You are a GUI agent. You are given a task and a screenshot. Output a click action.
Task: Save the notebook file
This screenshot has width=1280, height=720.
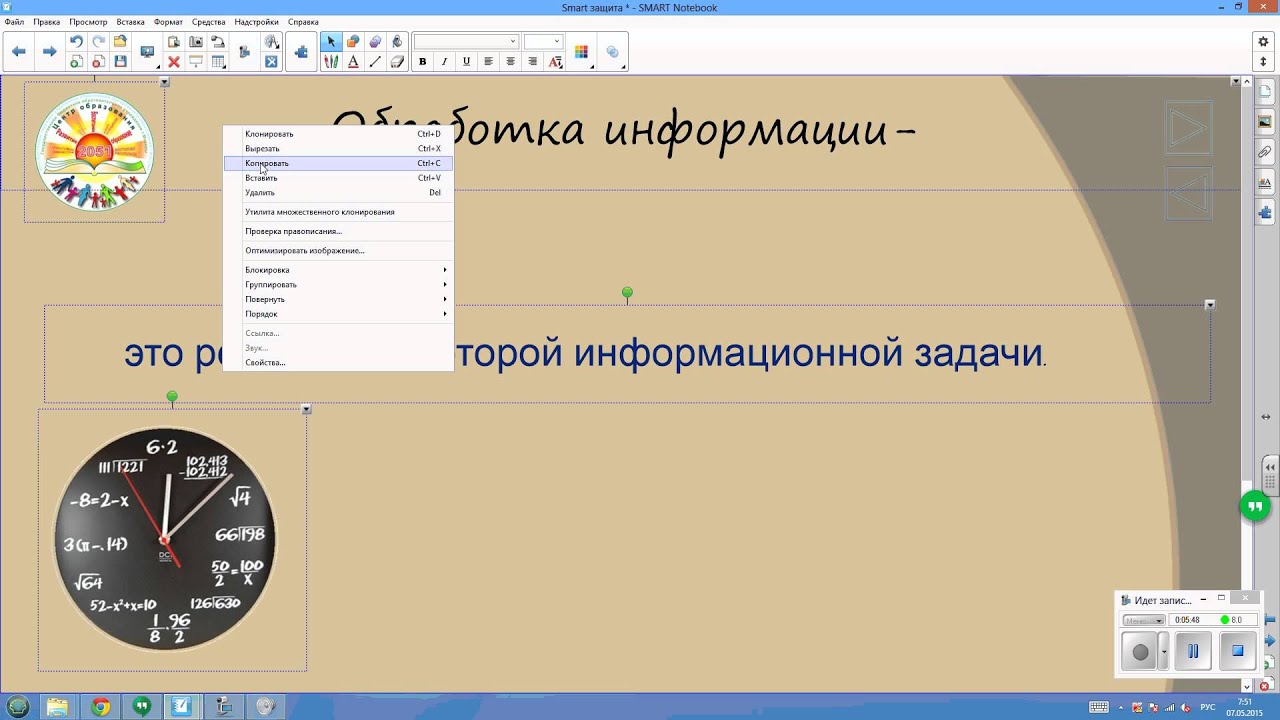(120, 61)
